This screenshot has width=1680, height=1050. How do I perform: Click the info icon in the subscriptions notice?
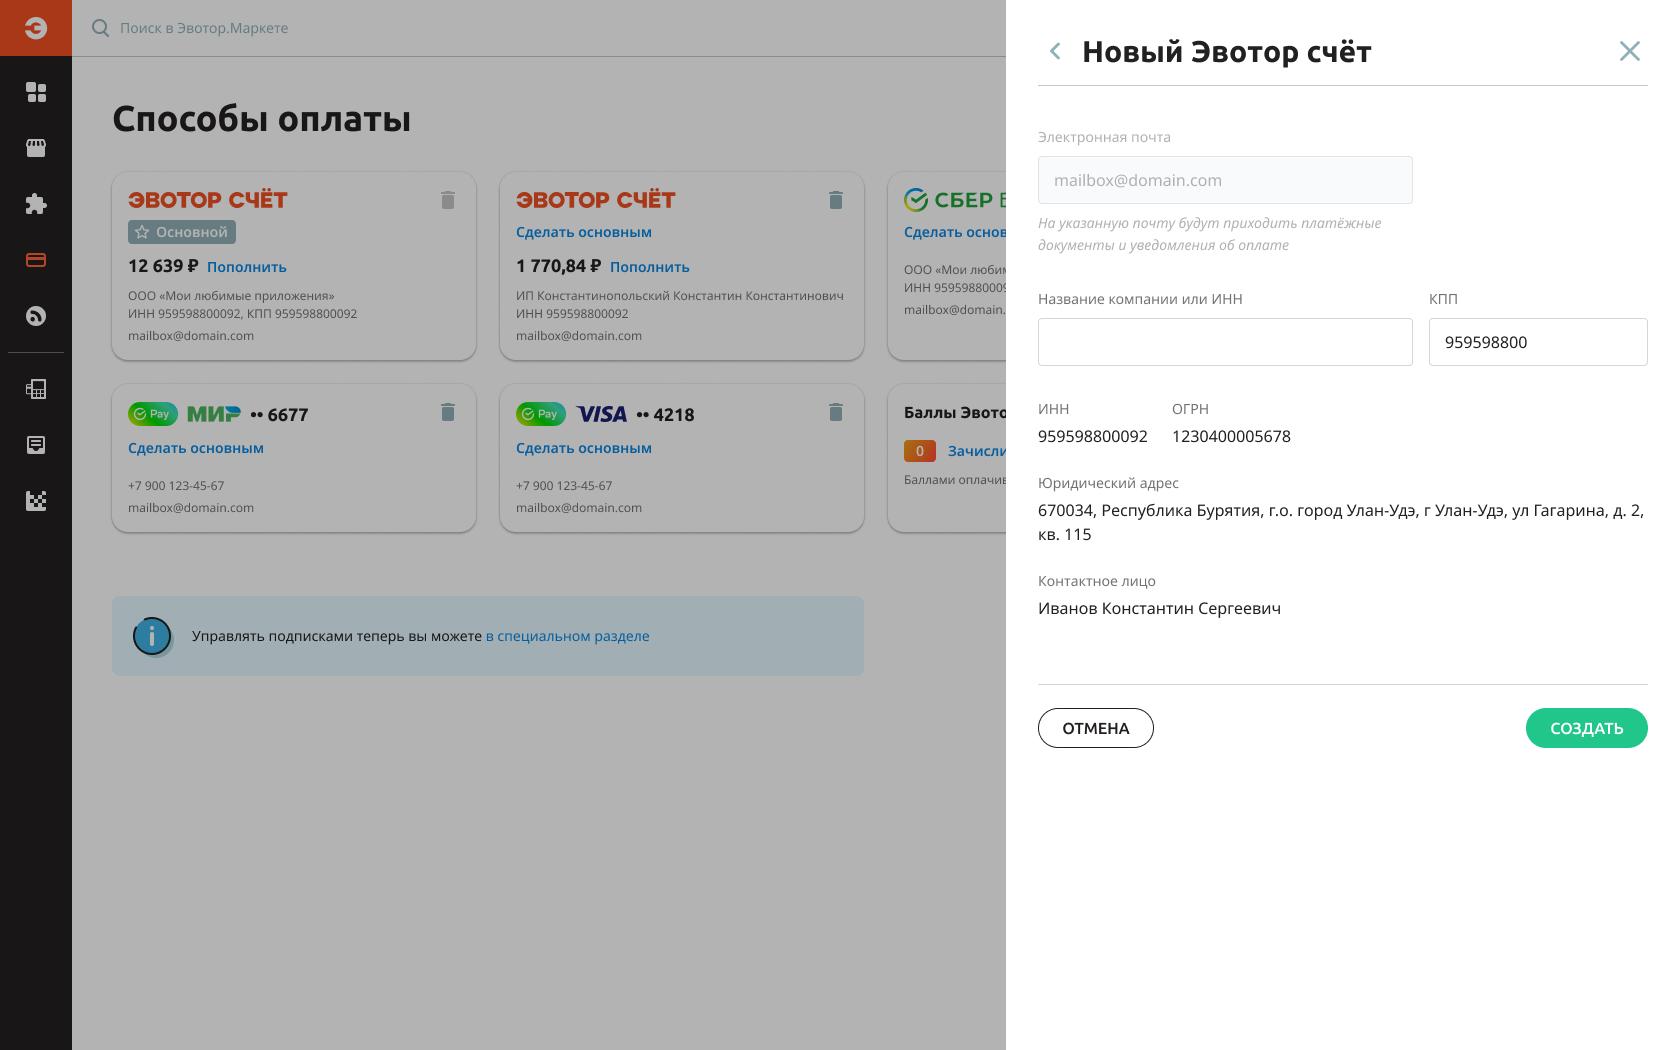pos(152,636)
